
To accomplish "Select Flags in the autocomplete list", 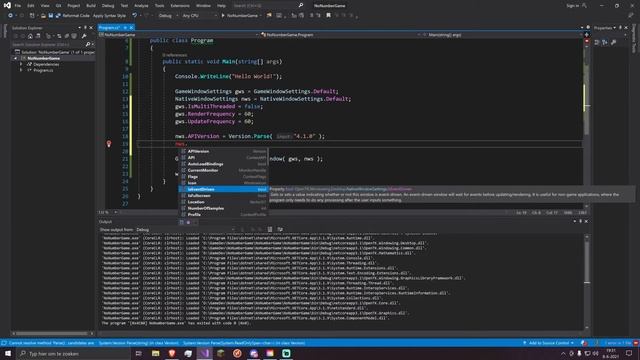I will coord(224,177).
